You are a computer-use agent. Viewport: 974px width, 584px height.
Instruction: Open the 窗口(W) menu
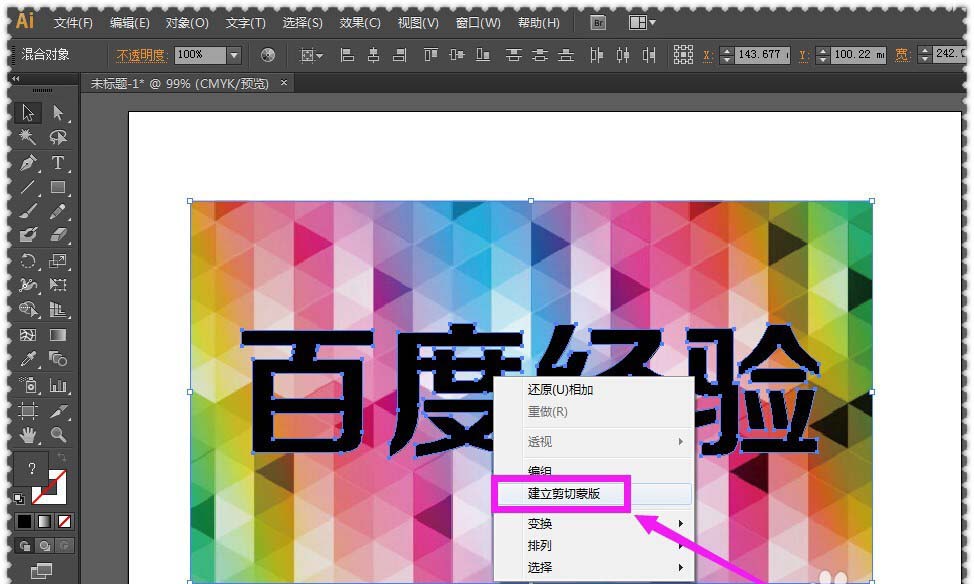[478, 23]
